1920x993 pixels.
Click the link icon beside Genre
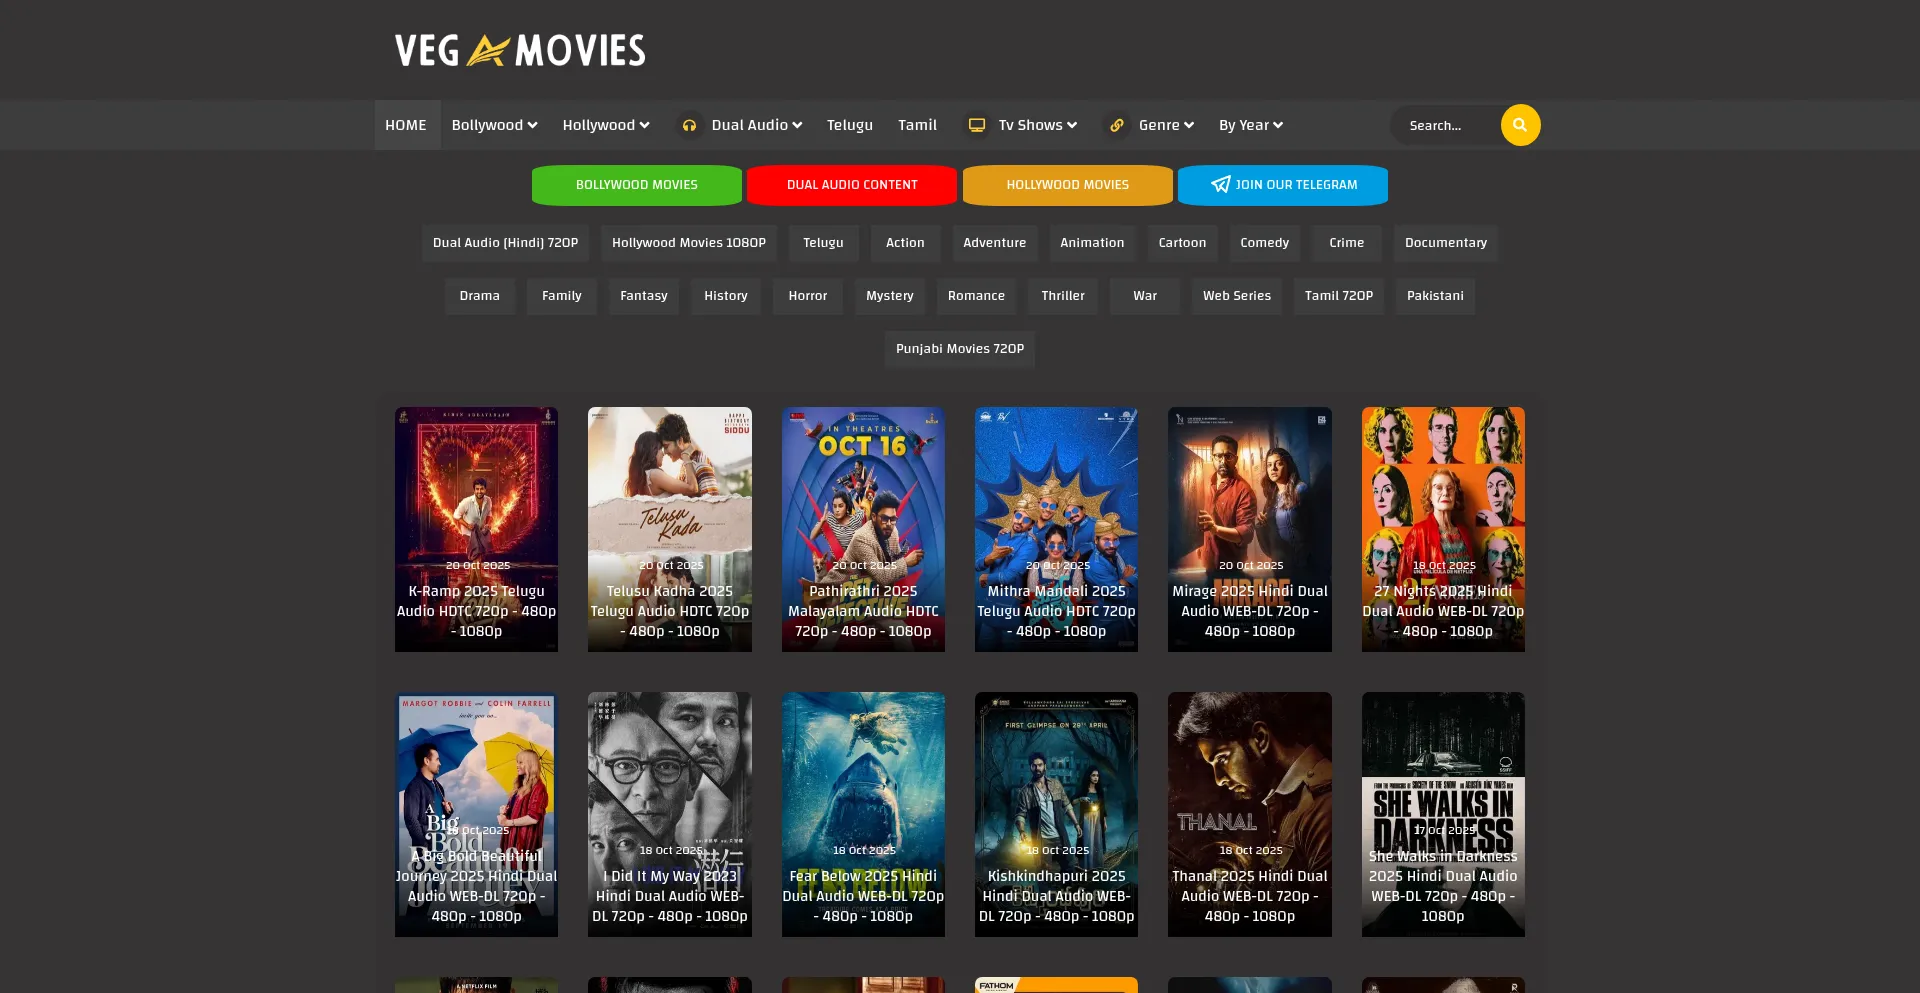[x=1118, y=125]
